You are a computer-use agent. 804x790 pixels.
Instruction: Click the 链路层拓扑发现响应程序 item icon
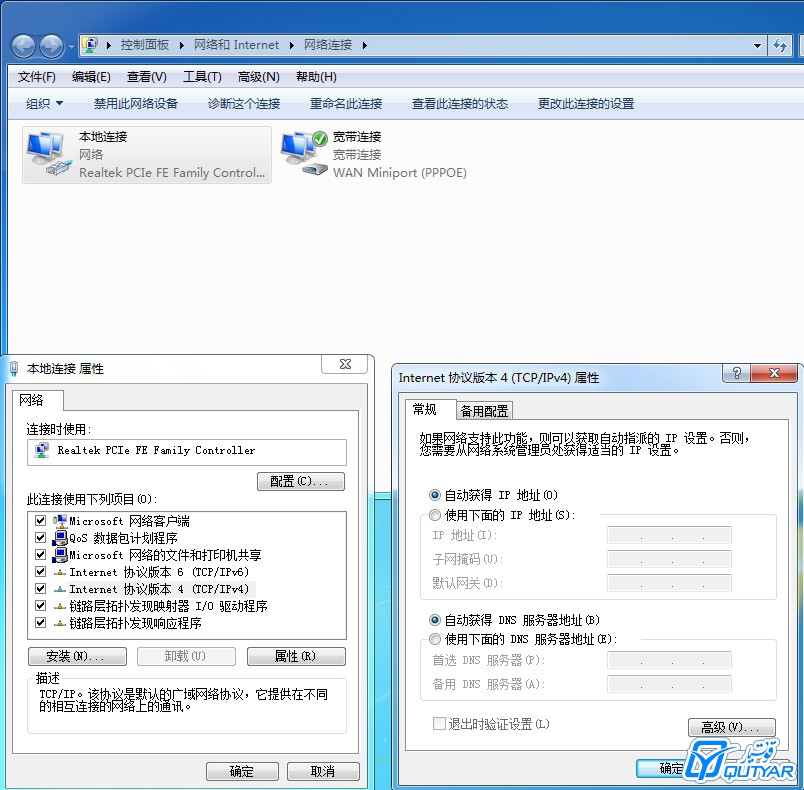coord(60,623)
